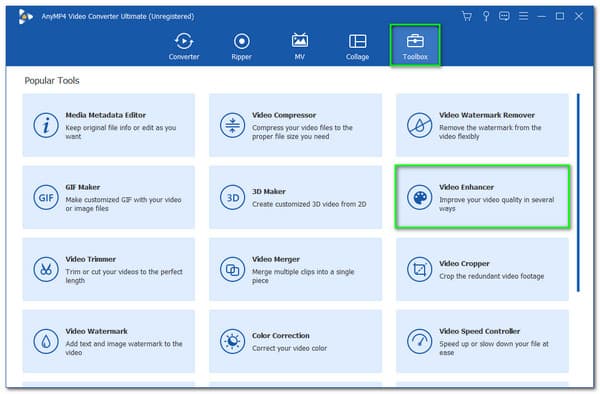Open GIF Maker title
This screenshot has width=600, height=394.
tap(83, 187)
